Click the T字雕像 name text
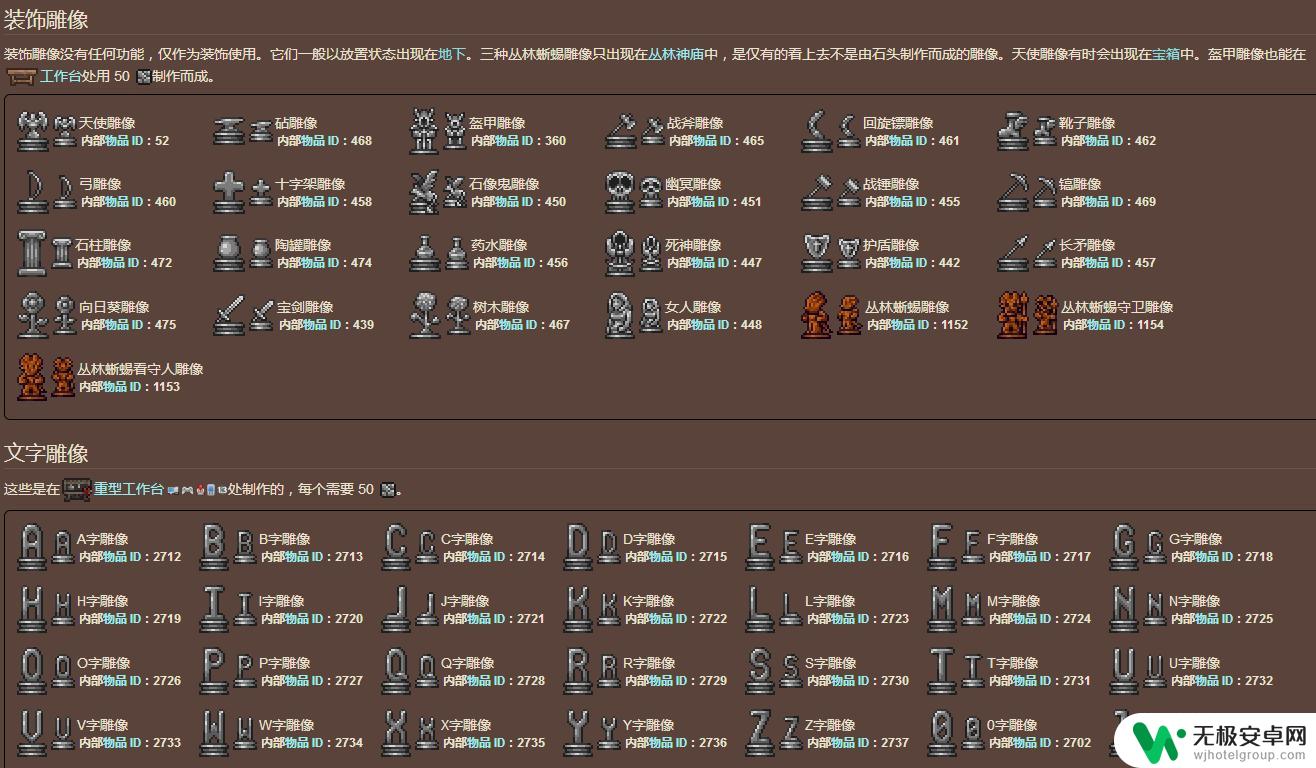Viewport: 1316px width, 768px height. click(x=1013, y=663)
